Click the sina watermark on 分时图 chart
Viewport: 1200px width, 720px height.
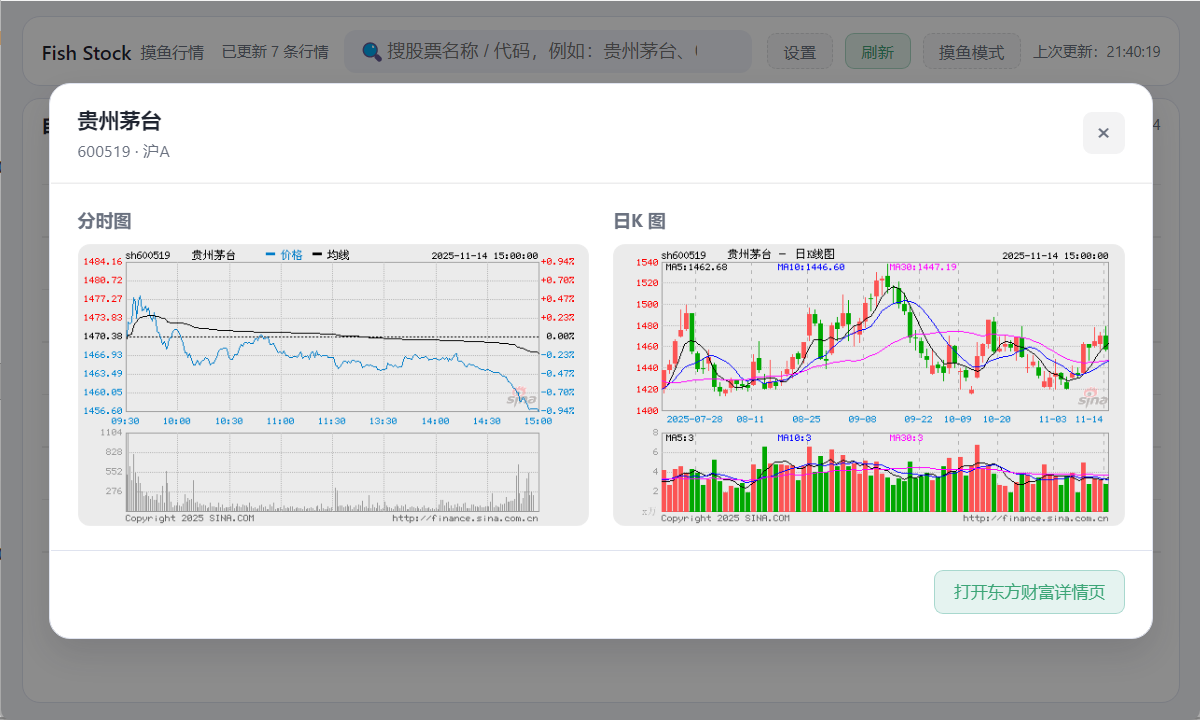pos(521,397)
